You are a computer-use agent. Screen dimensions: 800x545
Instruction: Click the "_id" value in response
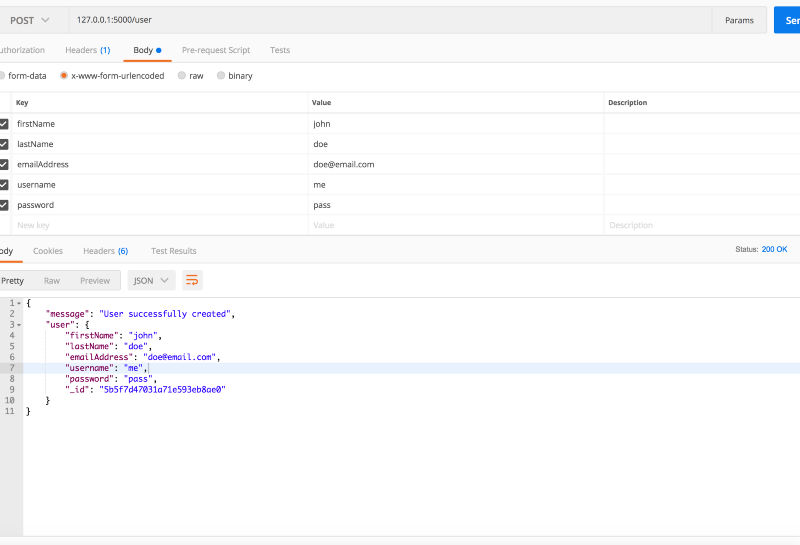pos(162,389)
